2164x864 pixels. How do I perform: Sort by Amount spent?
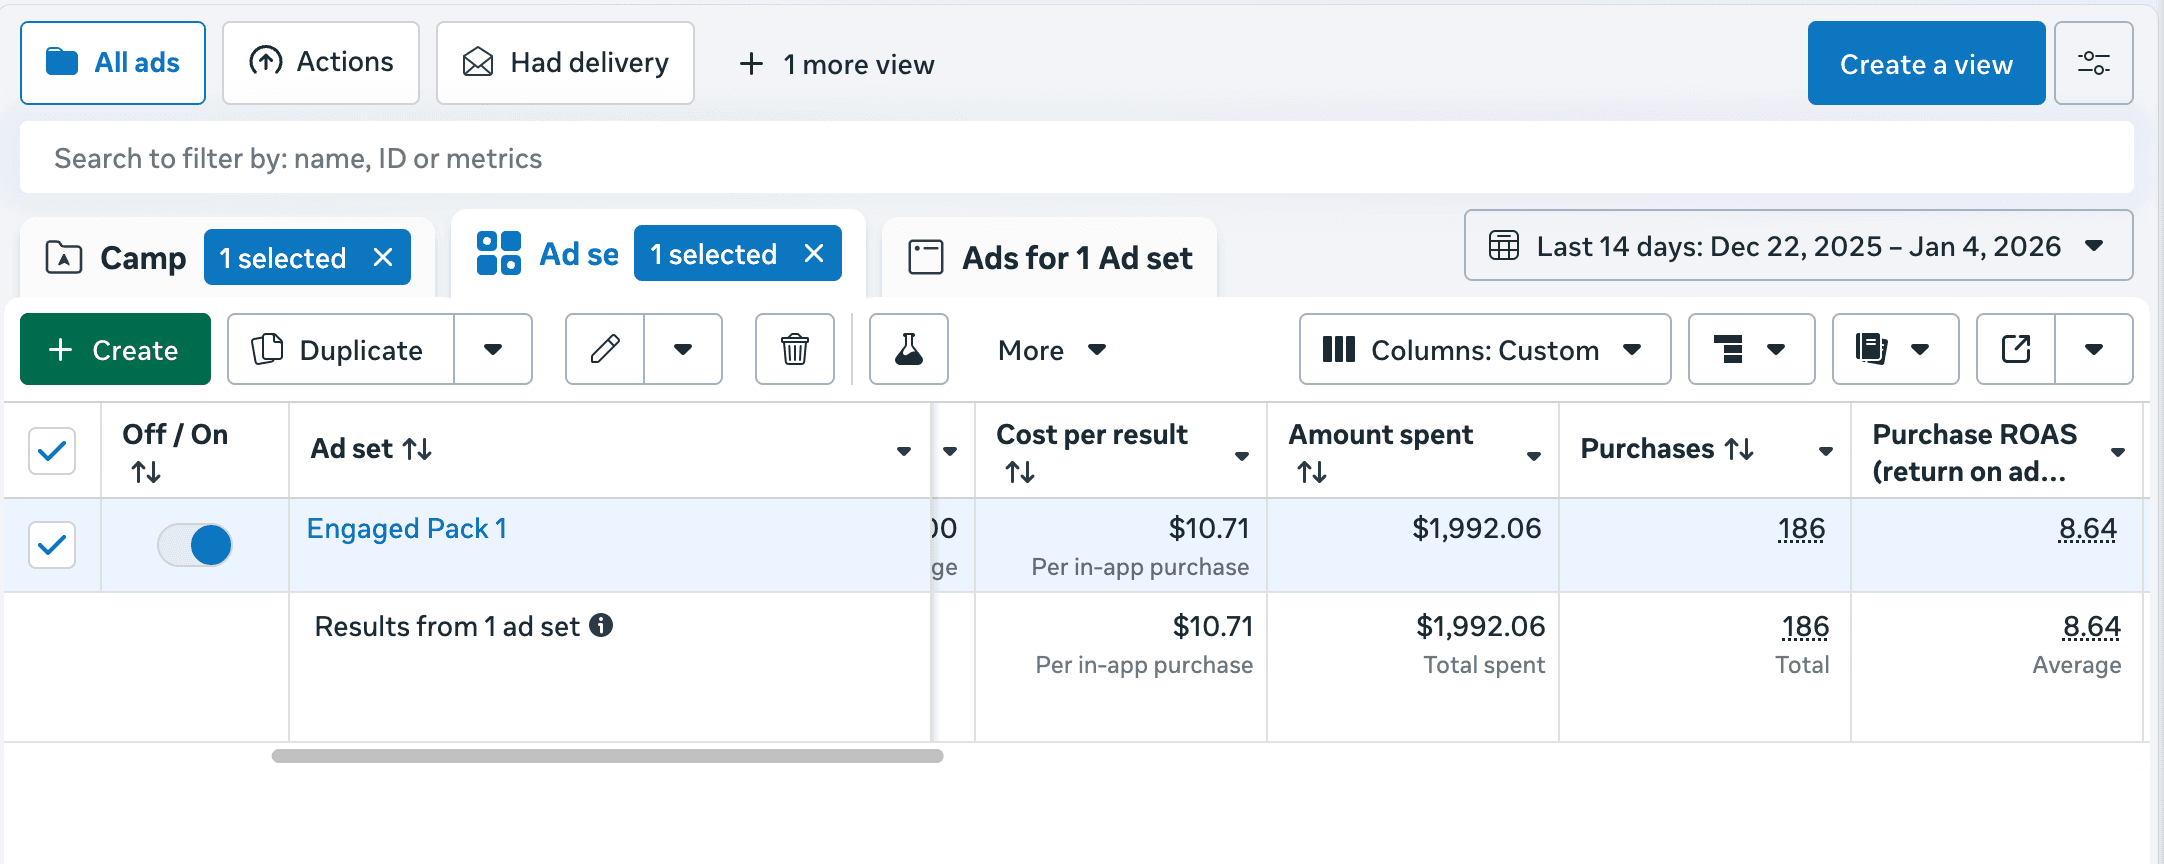[x=1312, y=471]
